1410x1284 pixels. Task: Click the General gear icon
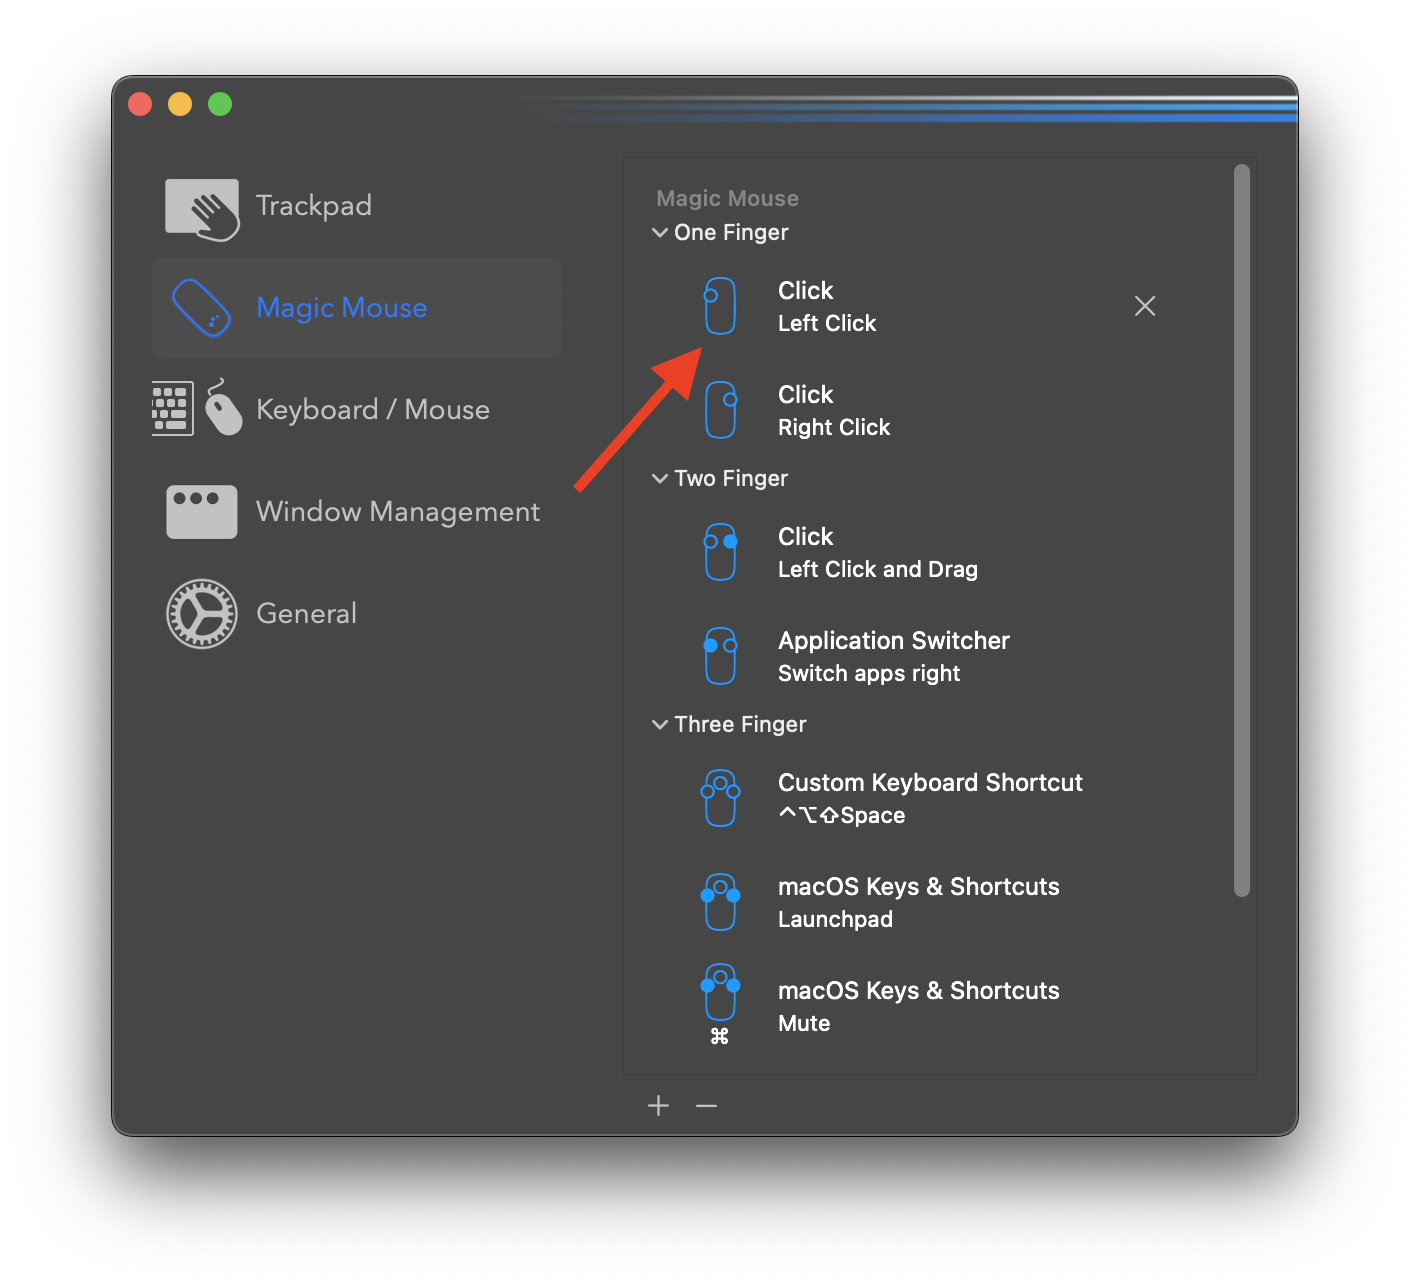point(202,614)
